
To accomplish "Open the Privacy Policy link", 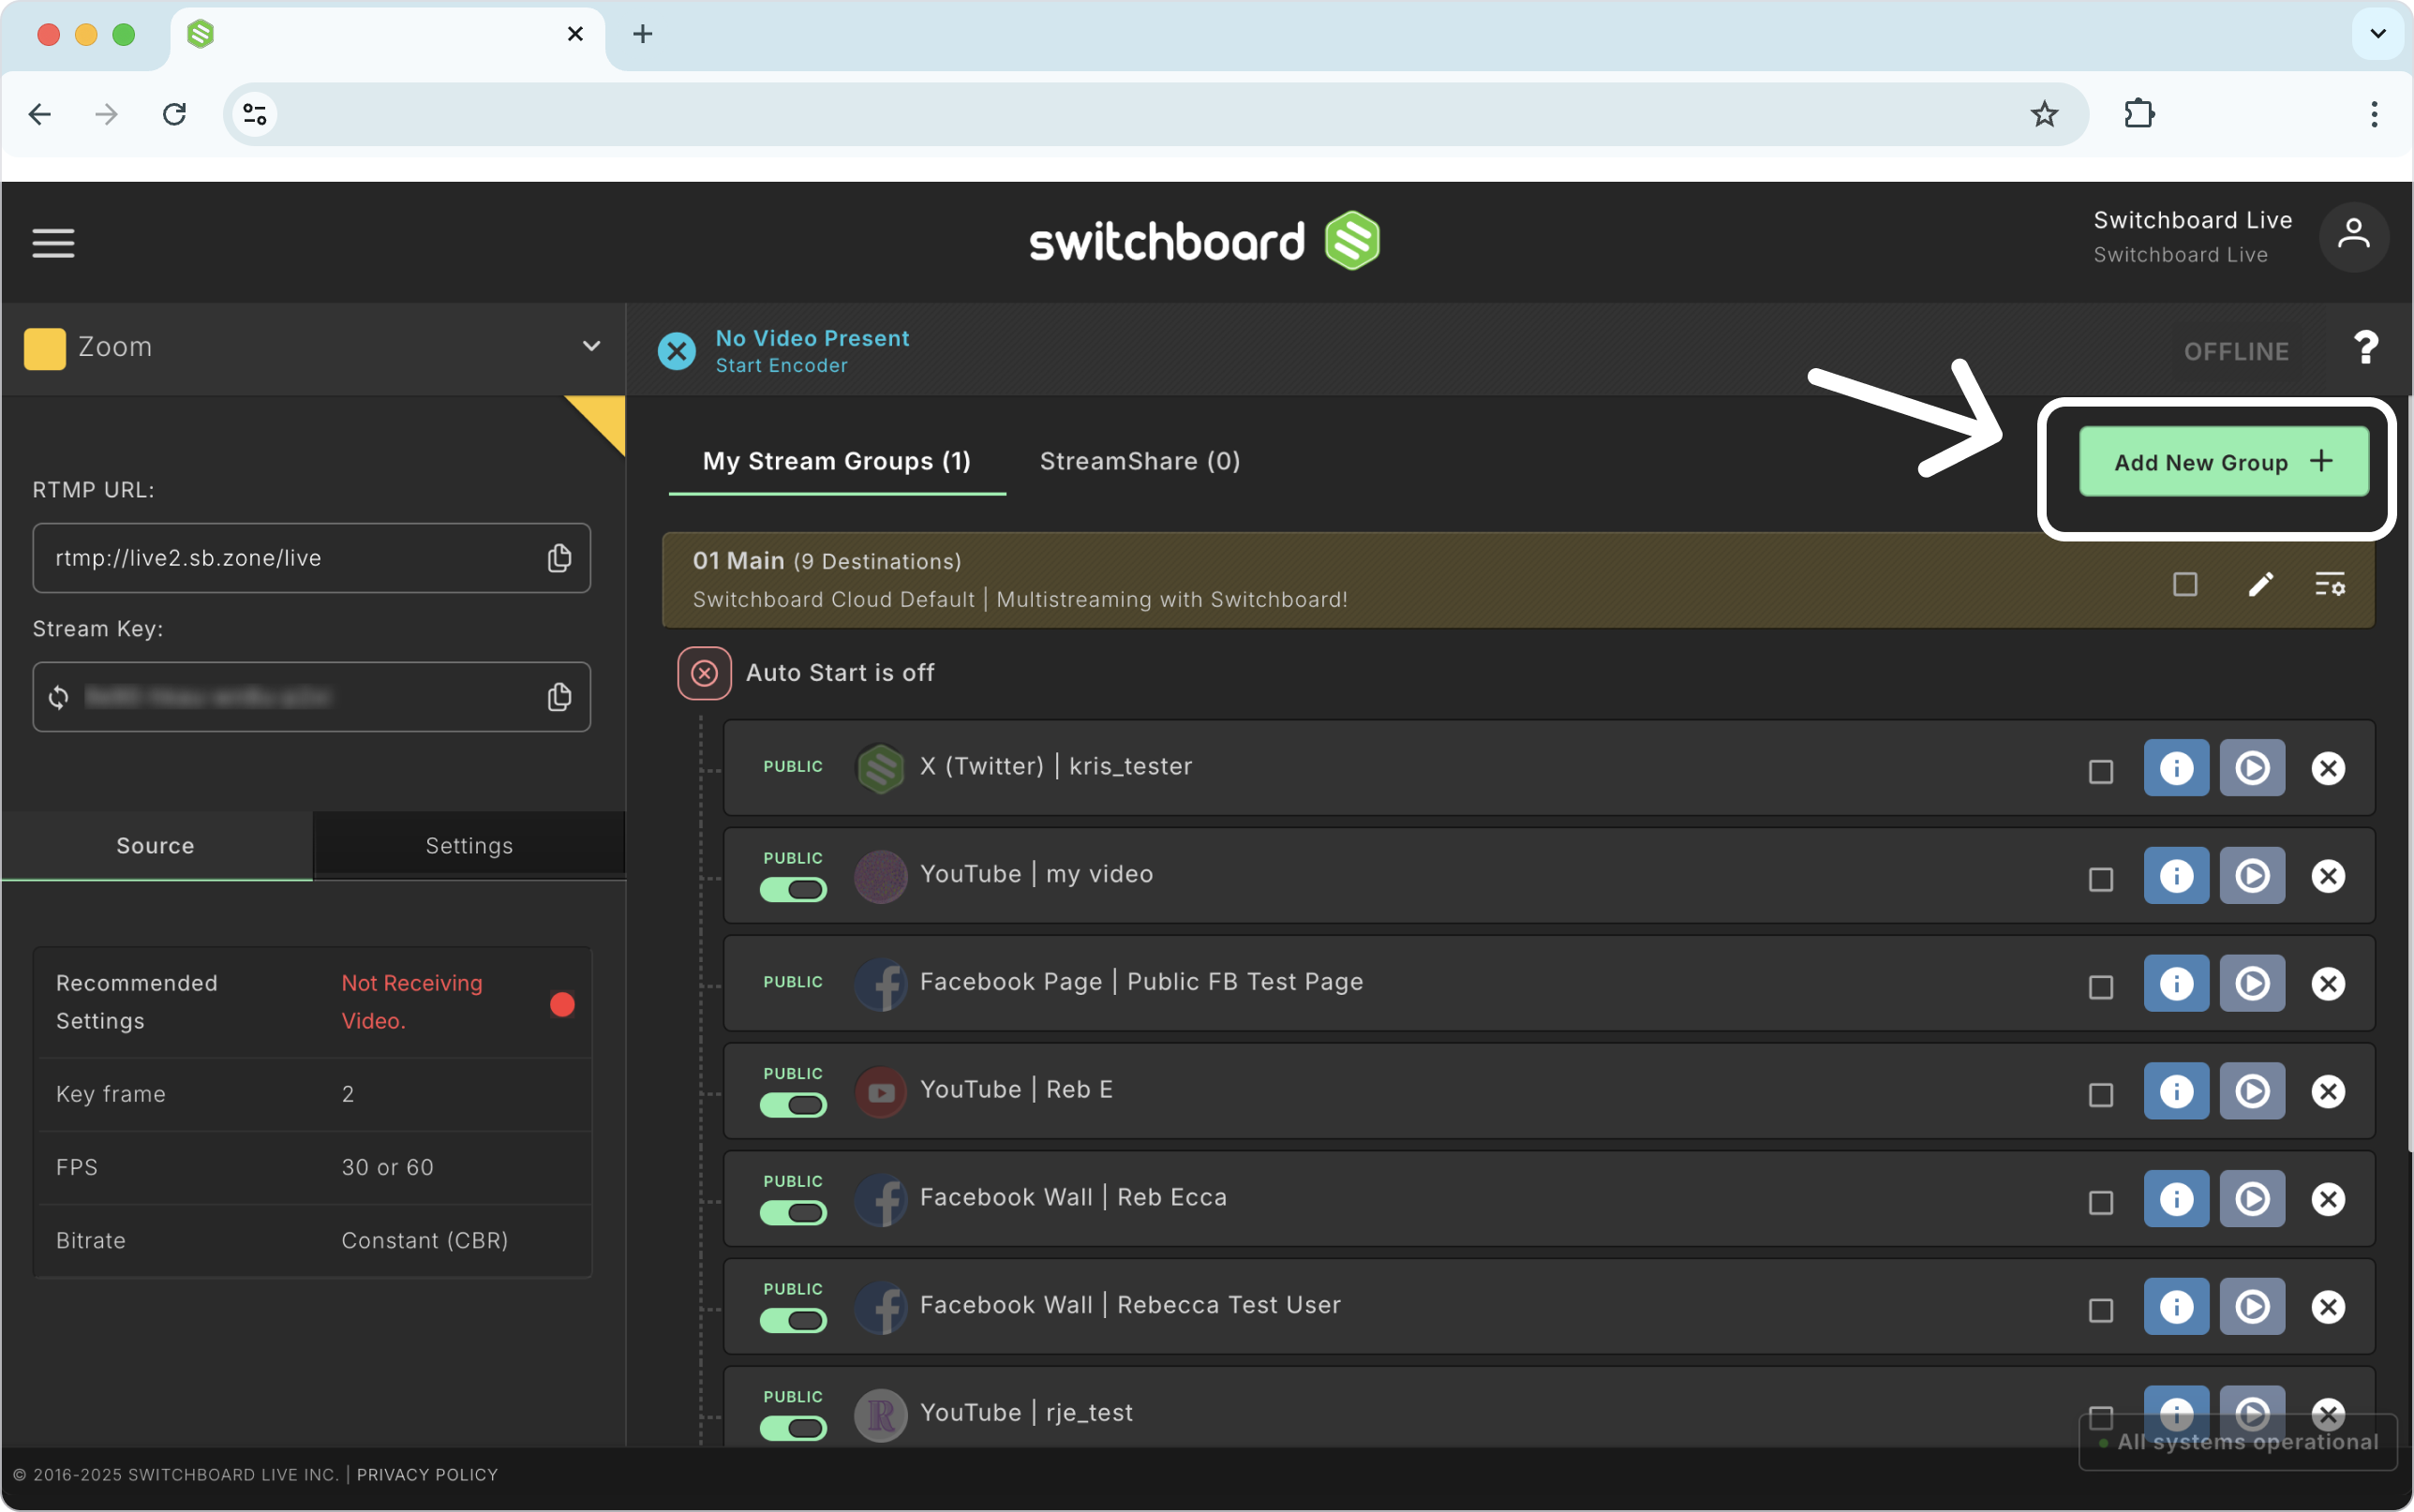I will coord(427,1475).
